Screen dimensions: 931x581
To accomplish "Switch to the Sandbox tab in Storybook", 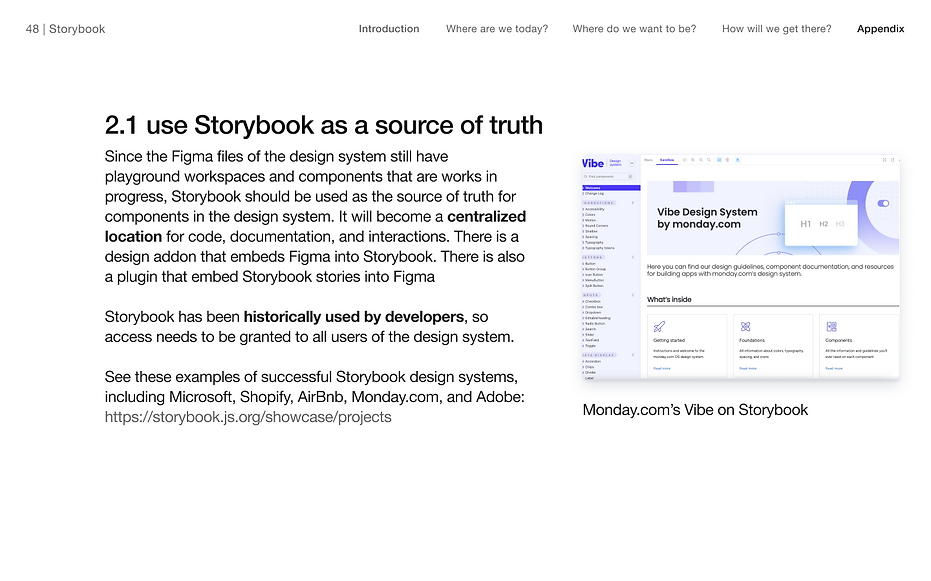I will [667, 160].
